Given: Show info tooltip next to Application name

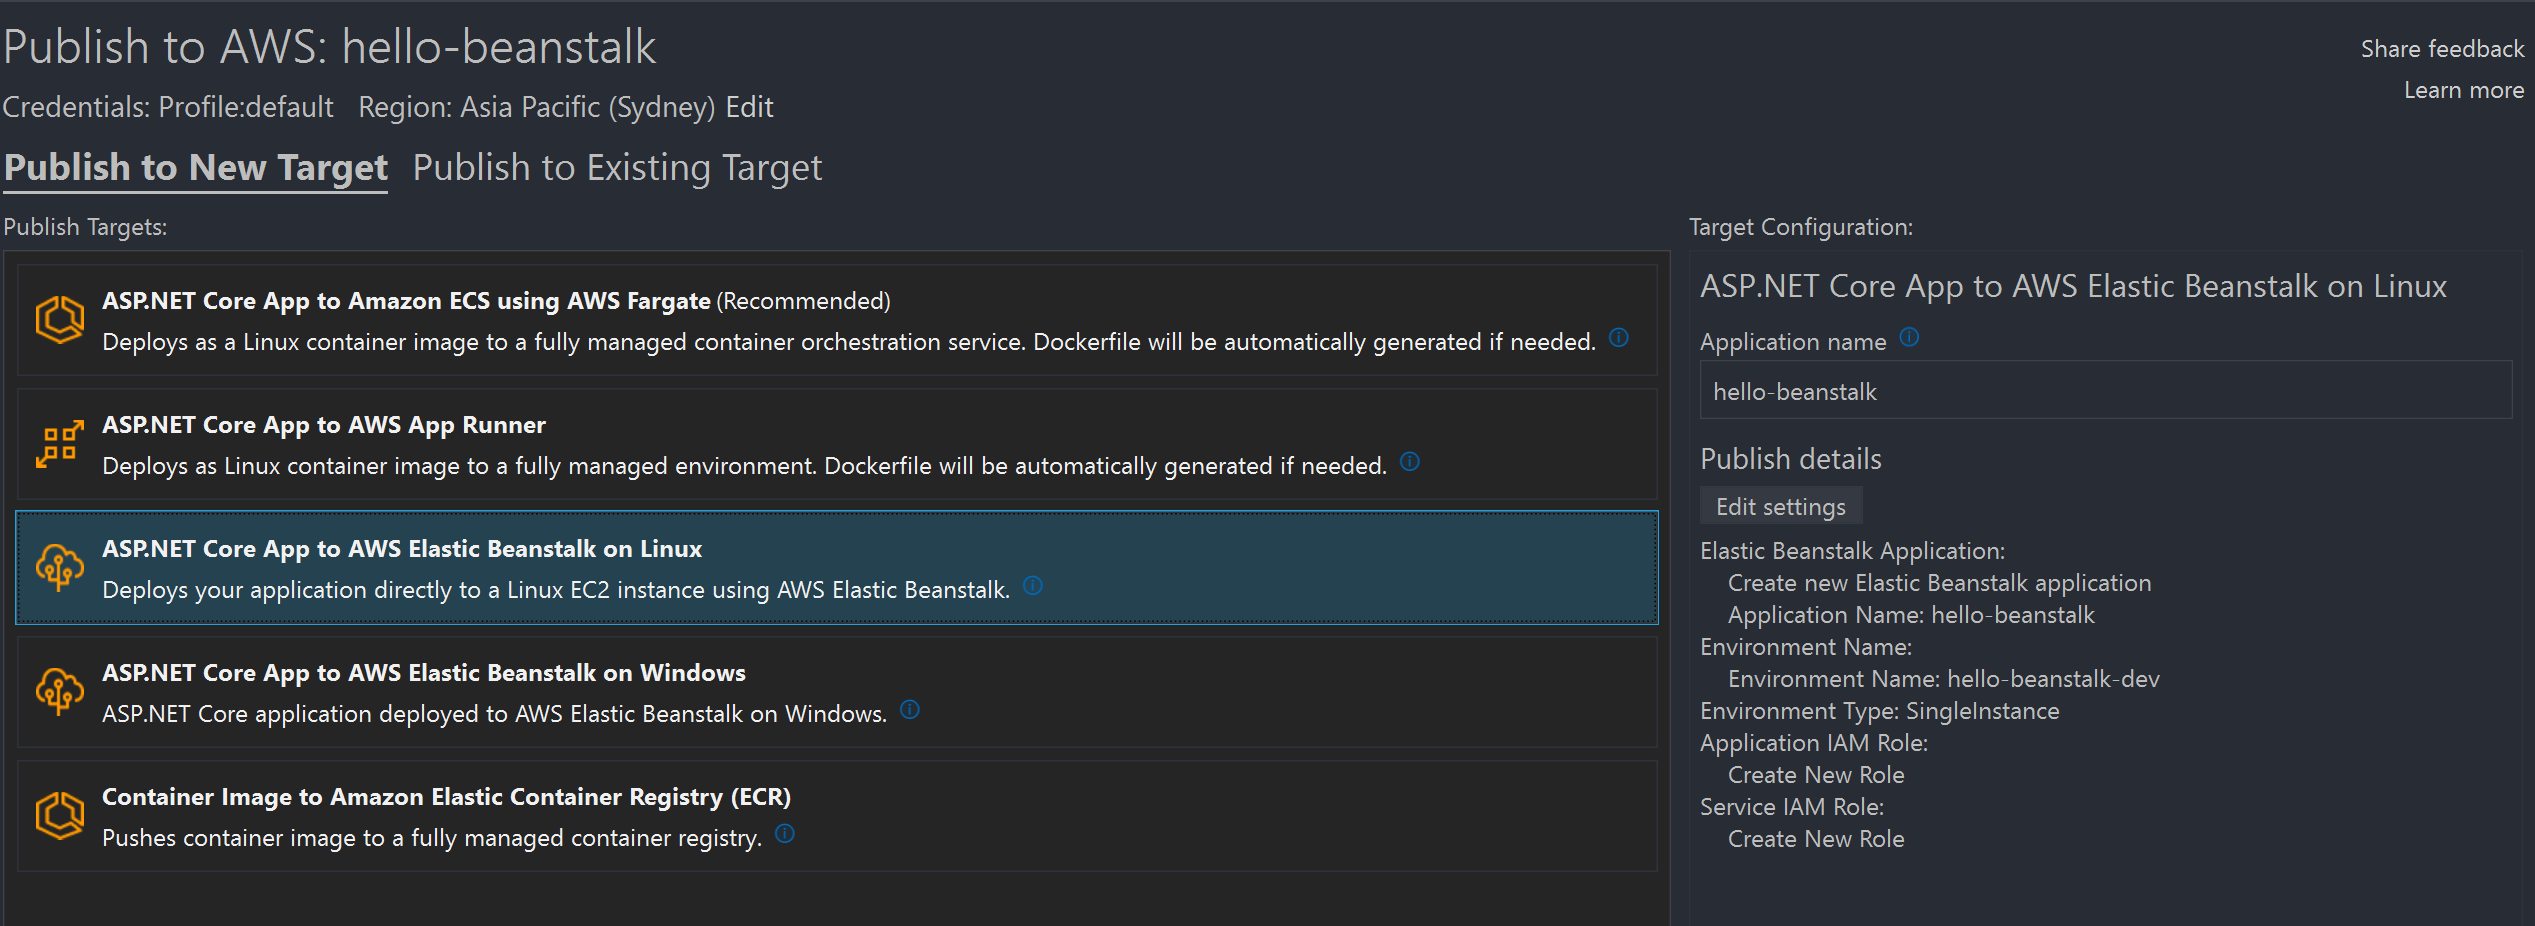Looking at the screenshot, I should 1909,338.
